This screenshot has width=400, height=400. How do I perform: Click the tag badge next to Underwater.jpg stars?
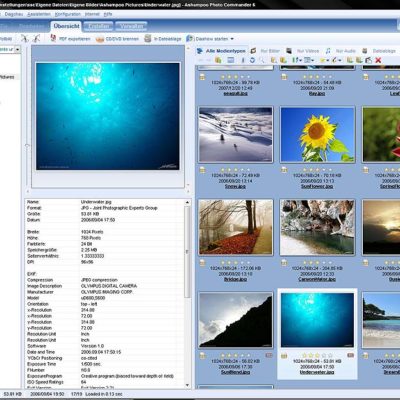tap(351, 355)
